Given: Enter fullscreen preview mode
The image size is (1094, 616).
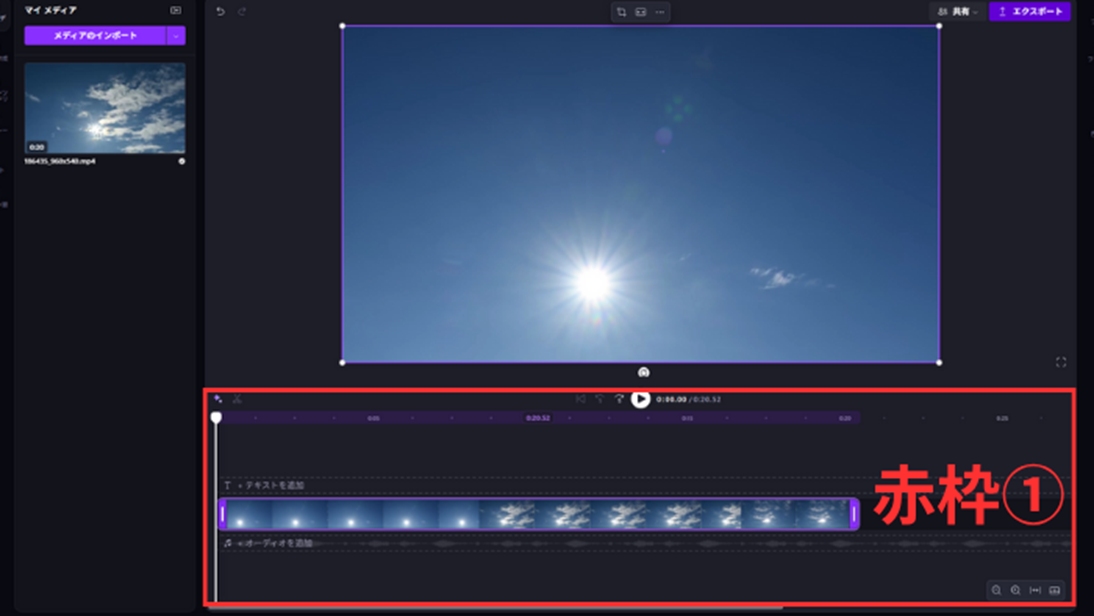Looking at the screenshot, I should click(x=1061, y=362).
